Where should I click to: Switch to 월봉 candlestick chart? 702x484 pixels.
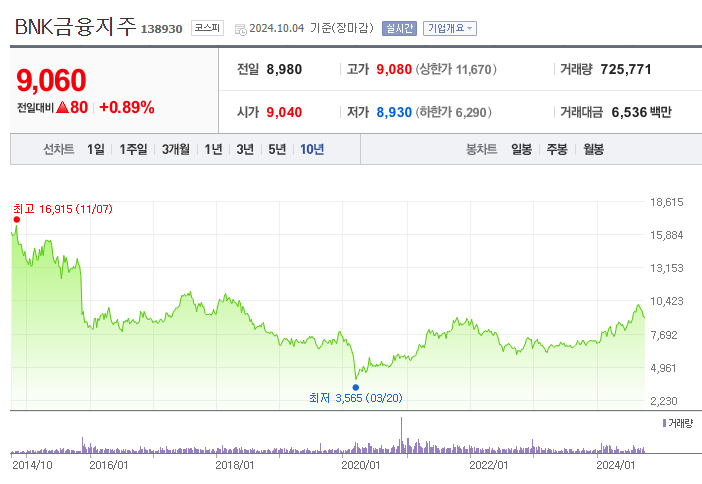point(593,149)
